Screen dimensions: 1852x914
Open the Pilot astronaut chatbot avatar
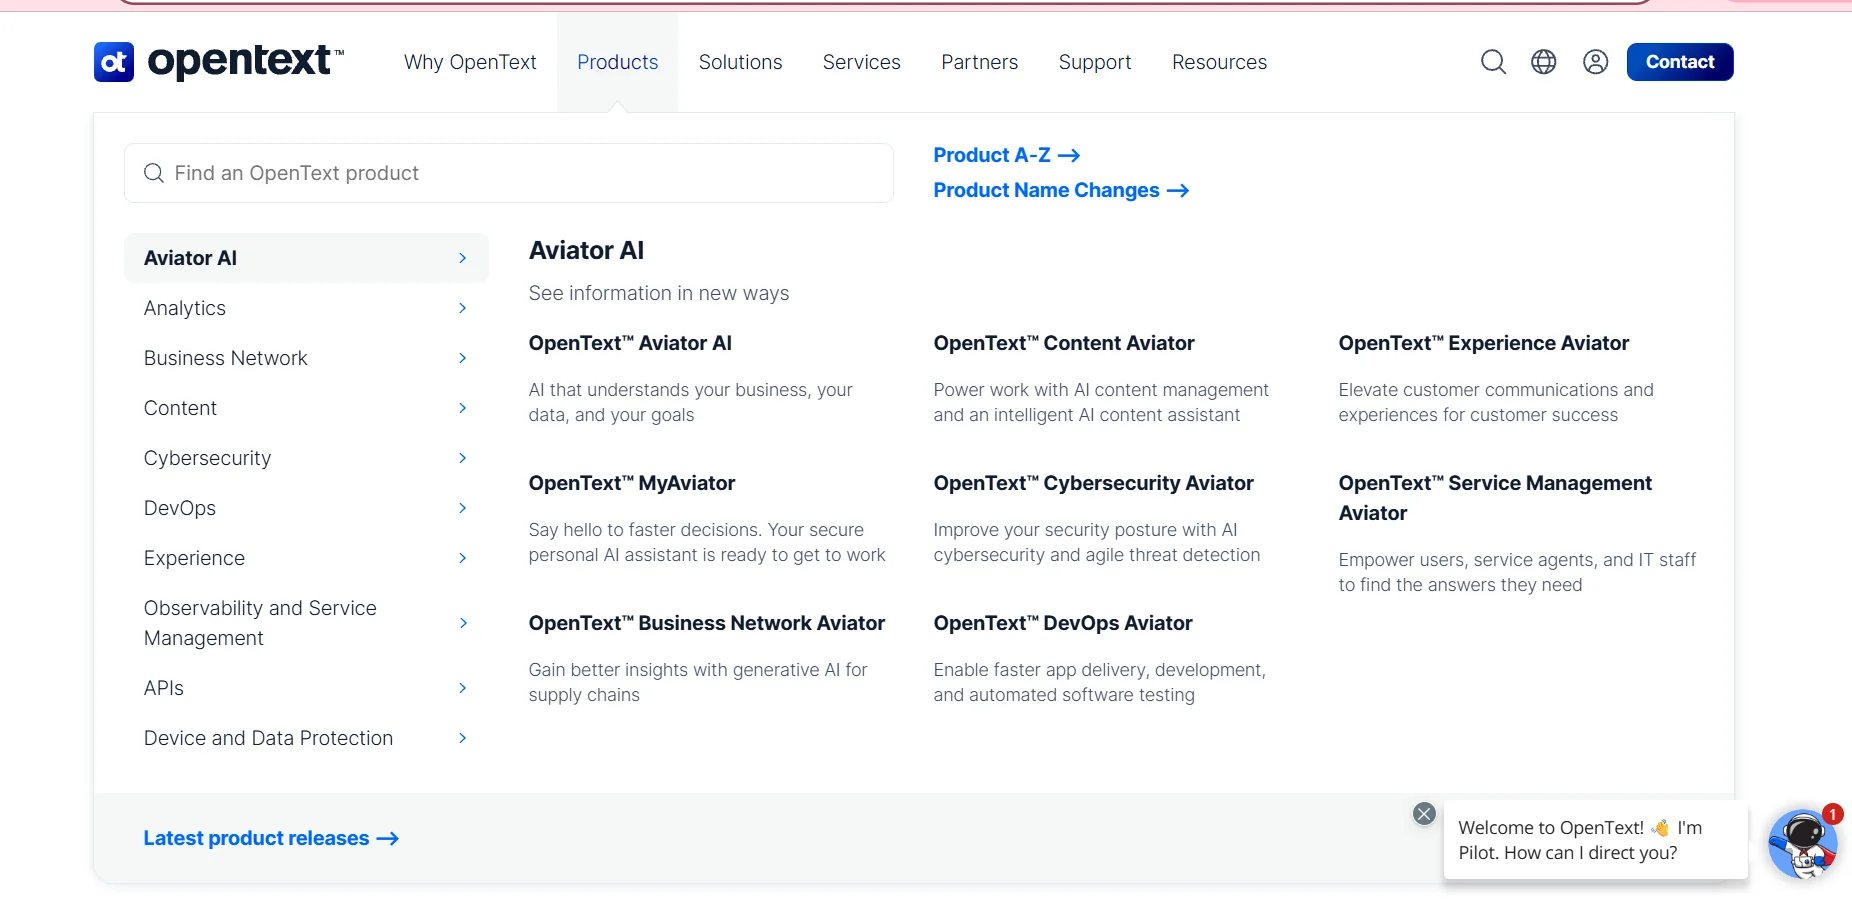coord(1802,844)
